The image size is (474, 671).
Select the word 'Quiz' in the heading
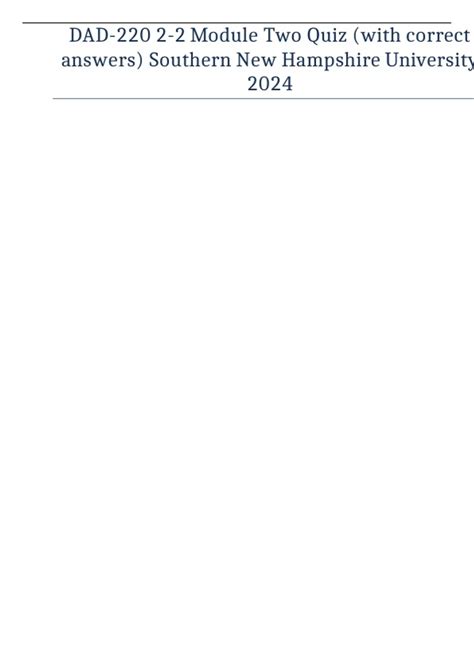coord(326,36)
